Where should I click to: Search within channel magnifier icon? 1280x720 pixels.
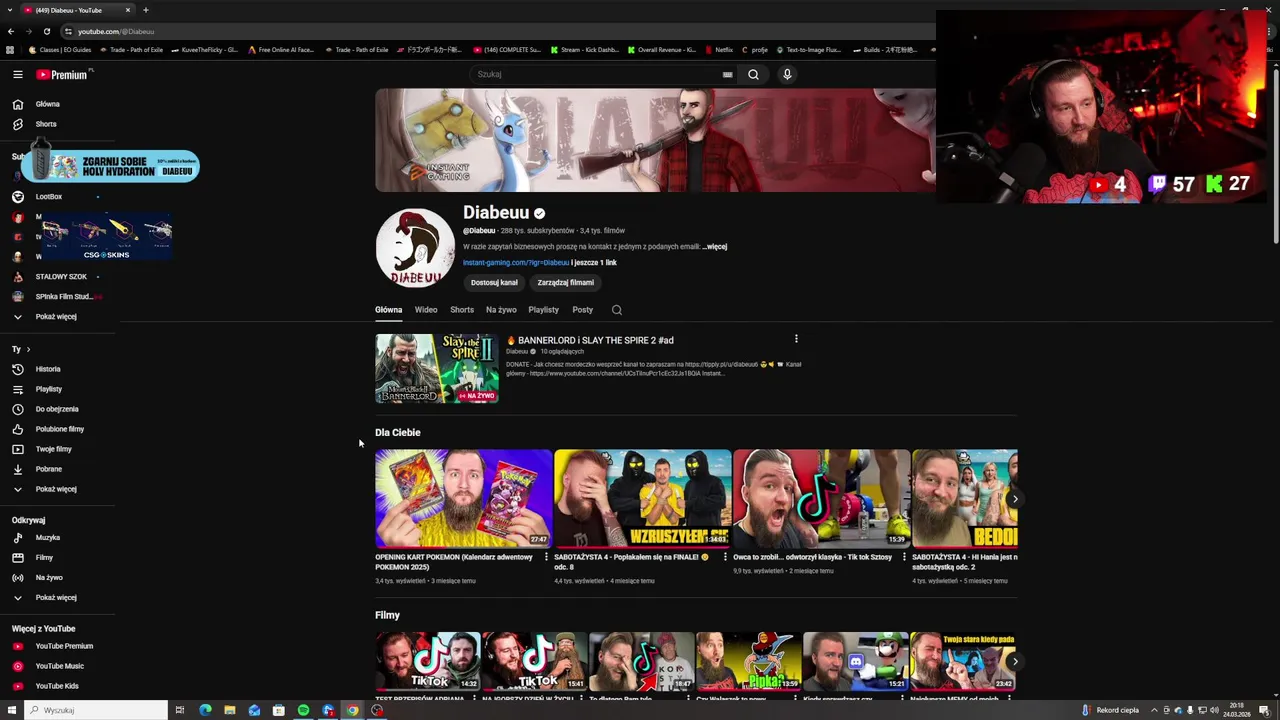(x=616, y=310)
